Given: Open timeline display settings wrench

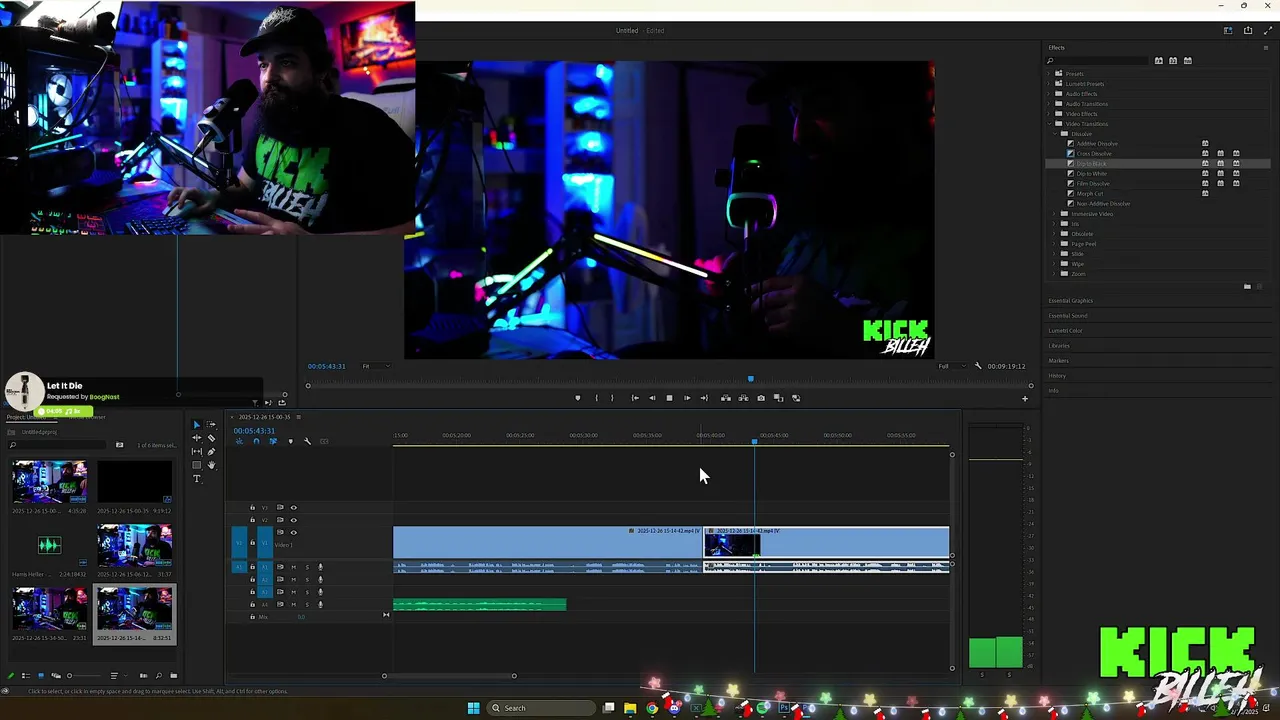Looking at the screenshot, I should click(308, 441).
